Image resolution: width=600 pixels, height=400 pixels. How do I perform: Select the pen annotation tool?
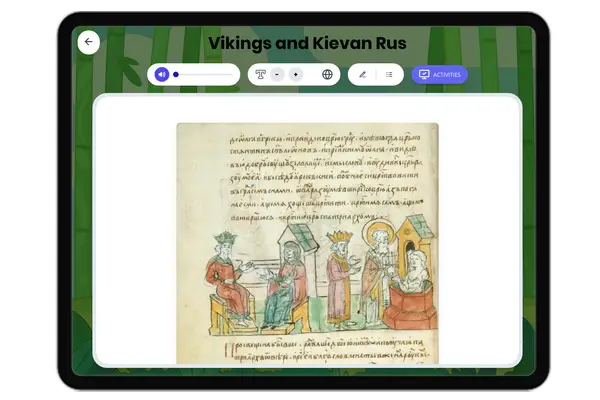pos(362,74)
